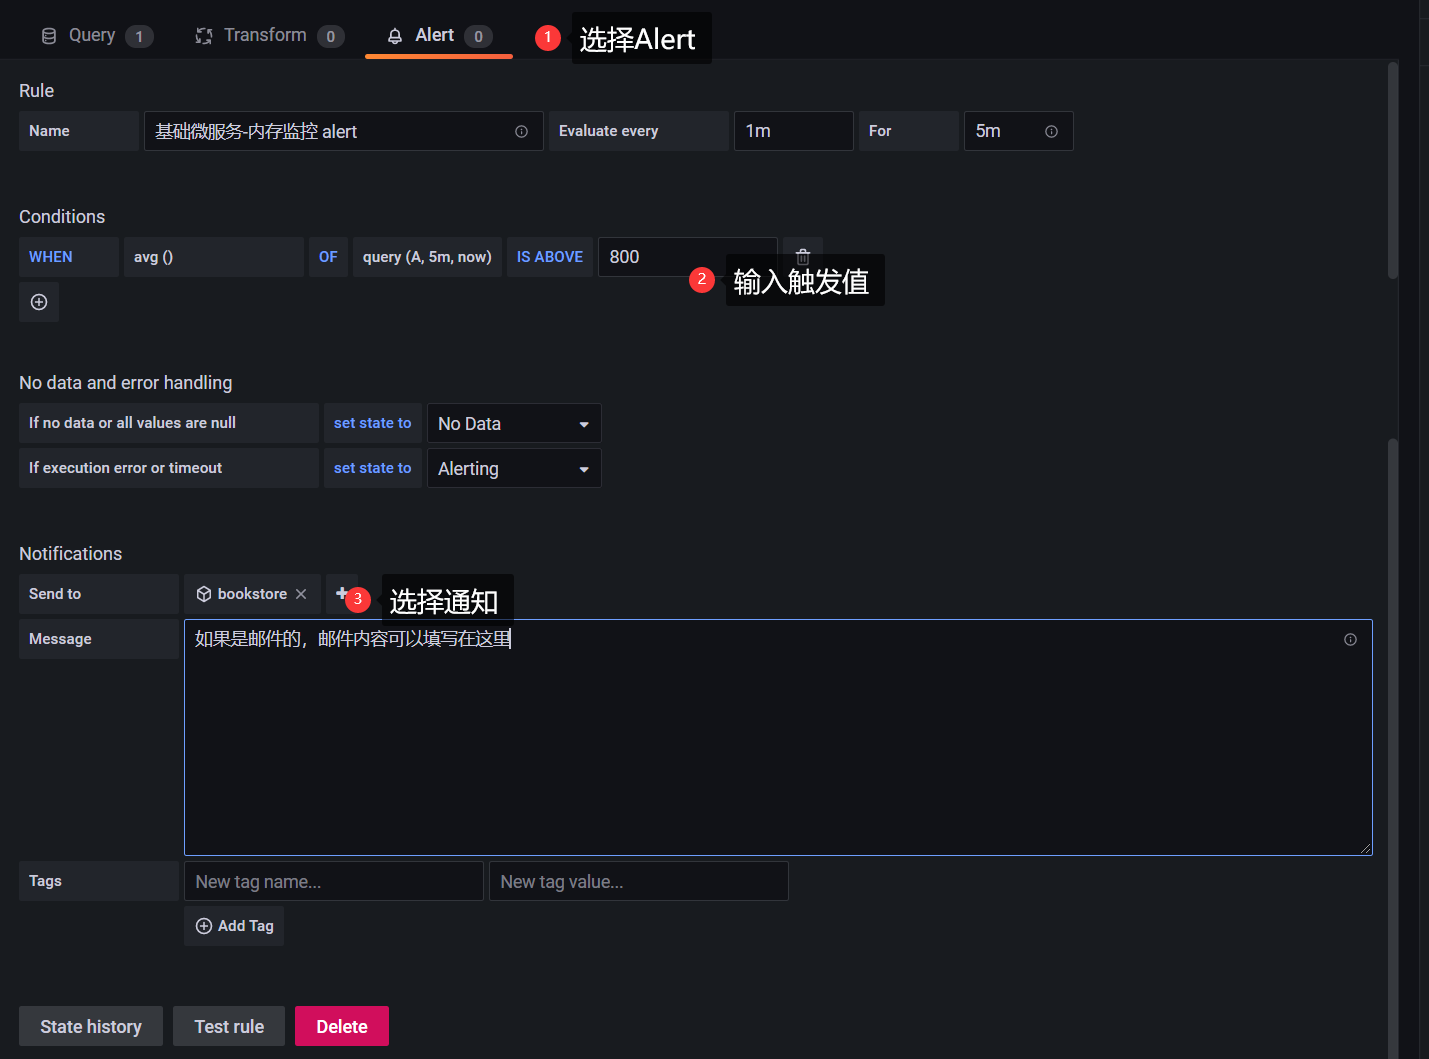Click the bookstore notification chip
Viewport: 1429px width, 1059px height.
(x=252, y=594)
